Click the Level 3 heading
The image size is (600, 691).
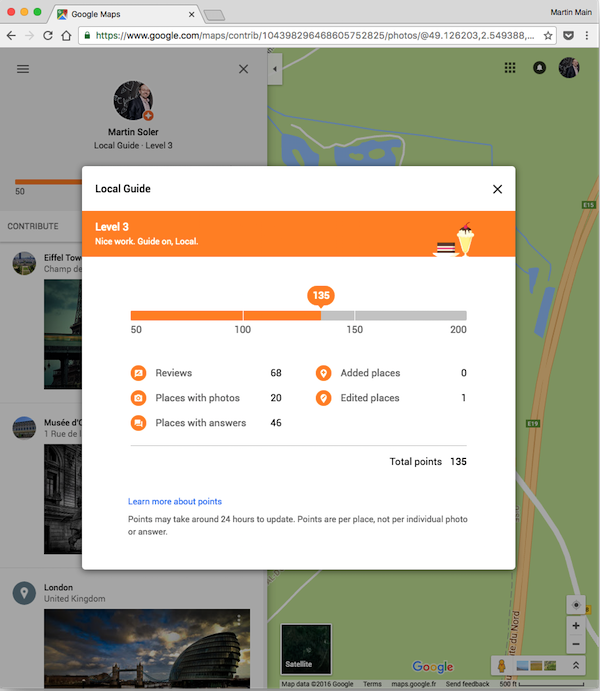[x=112, y=227]
